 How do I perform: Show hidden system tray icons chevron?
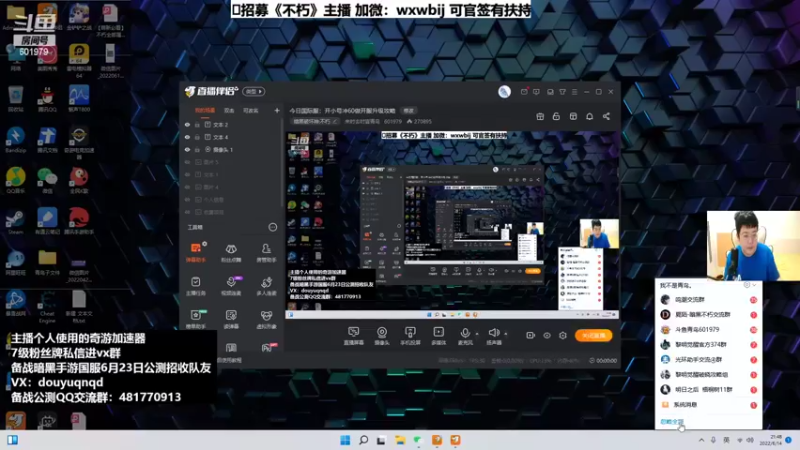point(702,440)
